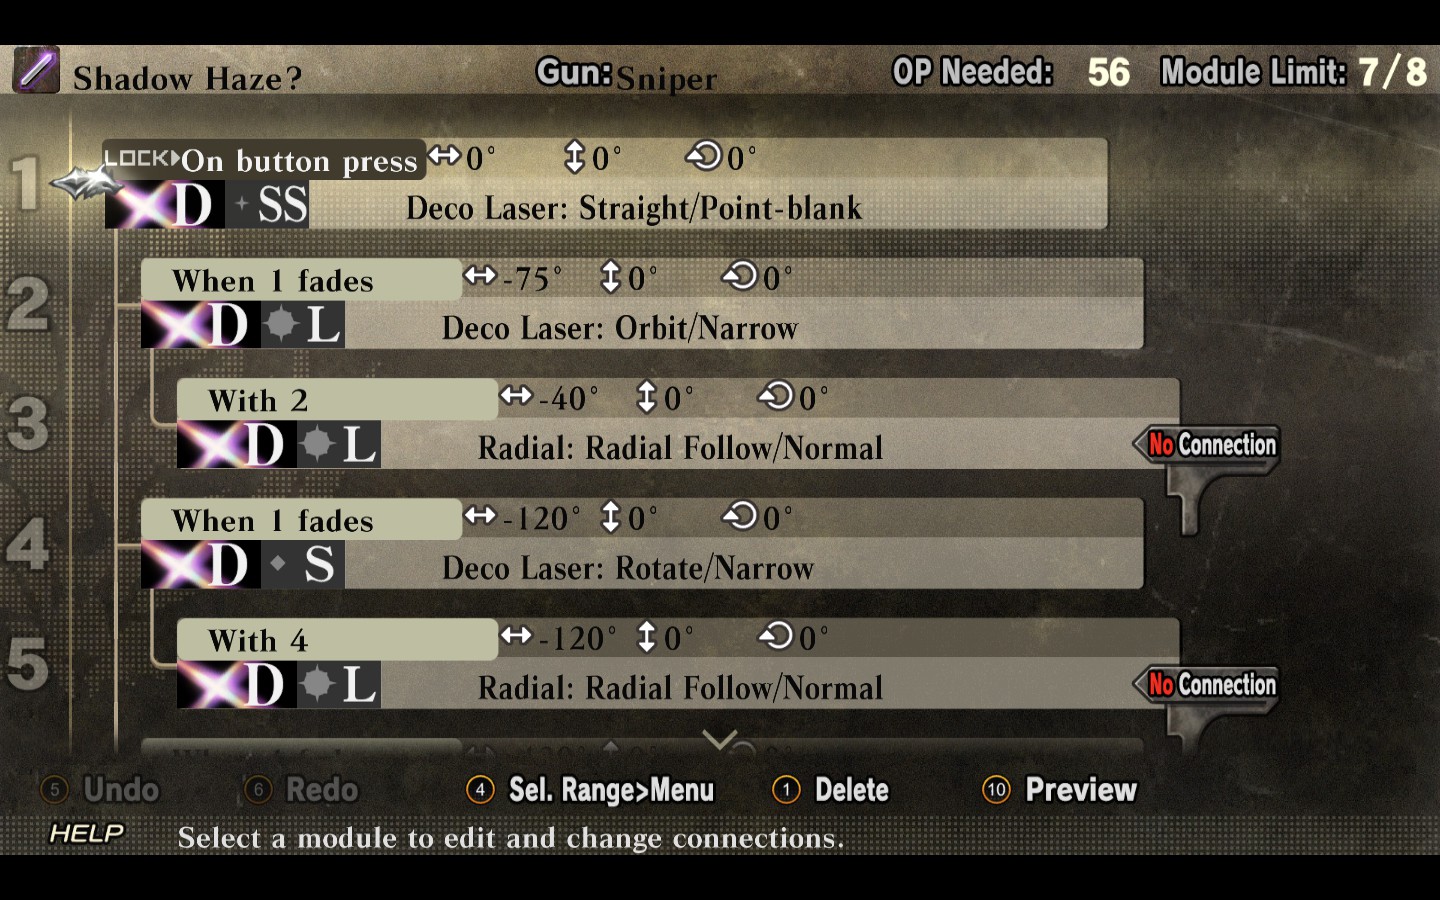
Task: Select the Deco Laser: Orbit/Narrow module row
Action: pos(642,303)
